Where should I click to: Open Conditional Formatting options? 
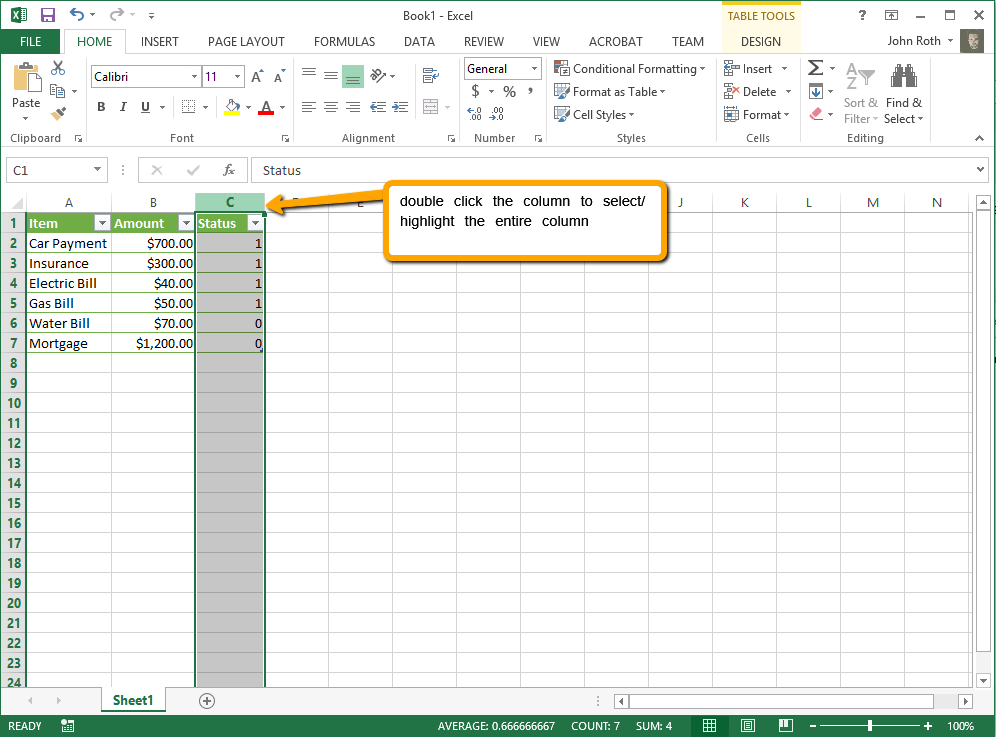630,68
